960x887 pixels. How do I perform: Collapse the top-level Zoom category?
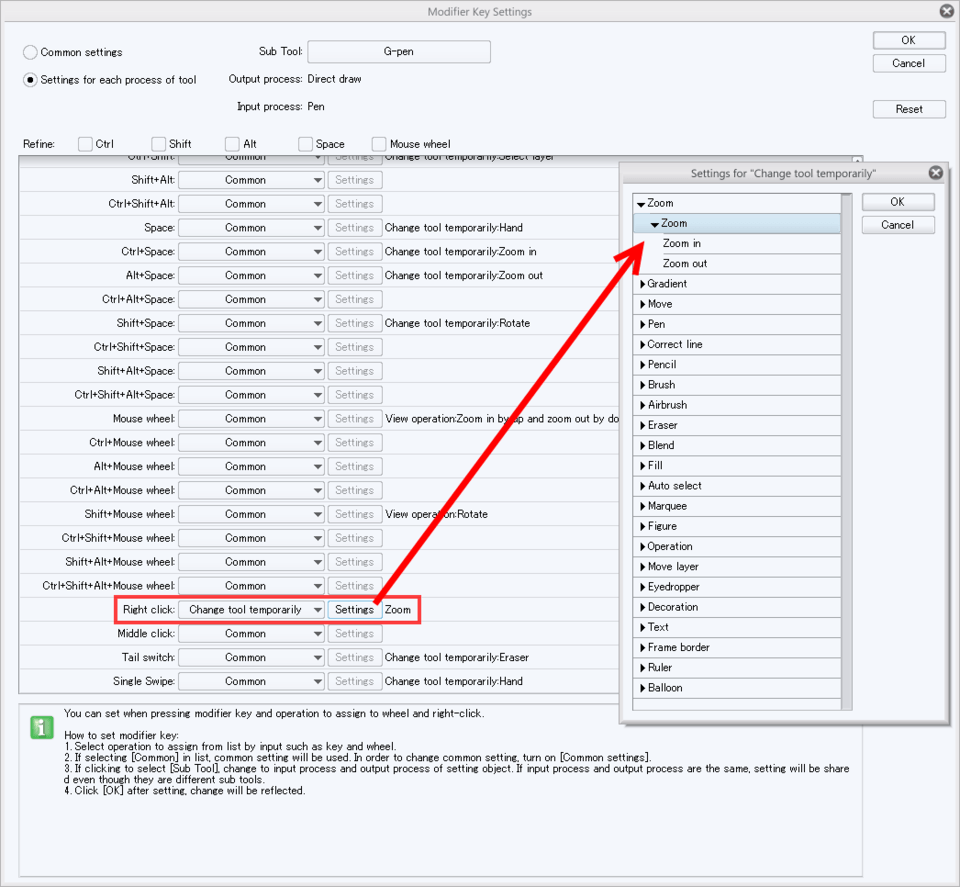(641, 203)
